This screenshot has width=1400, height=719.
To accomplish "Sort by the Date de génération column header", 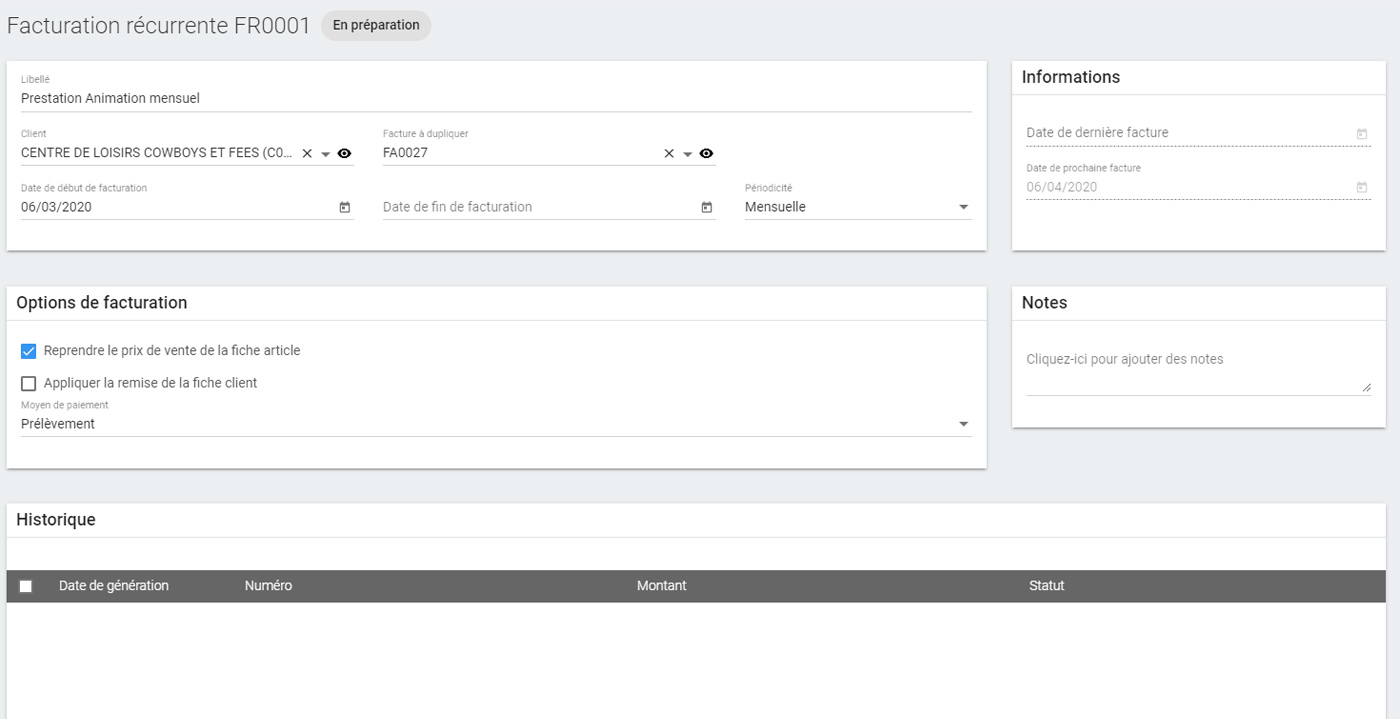I will tap(113, 585).
